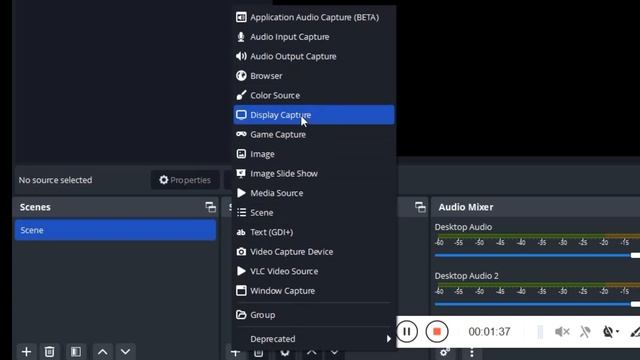
Task: Click the Audio Mixer panel title
Action: (466, 207)
